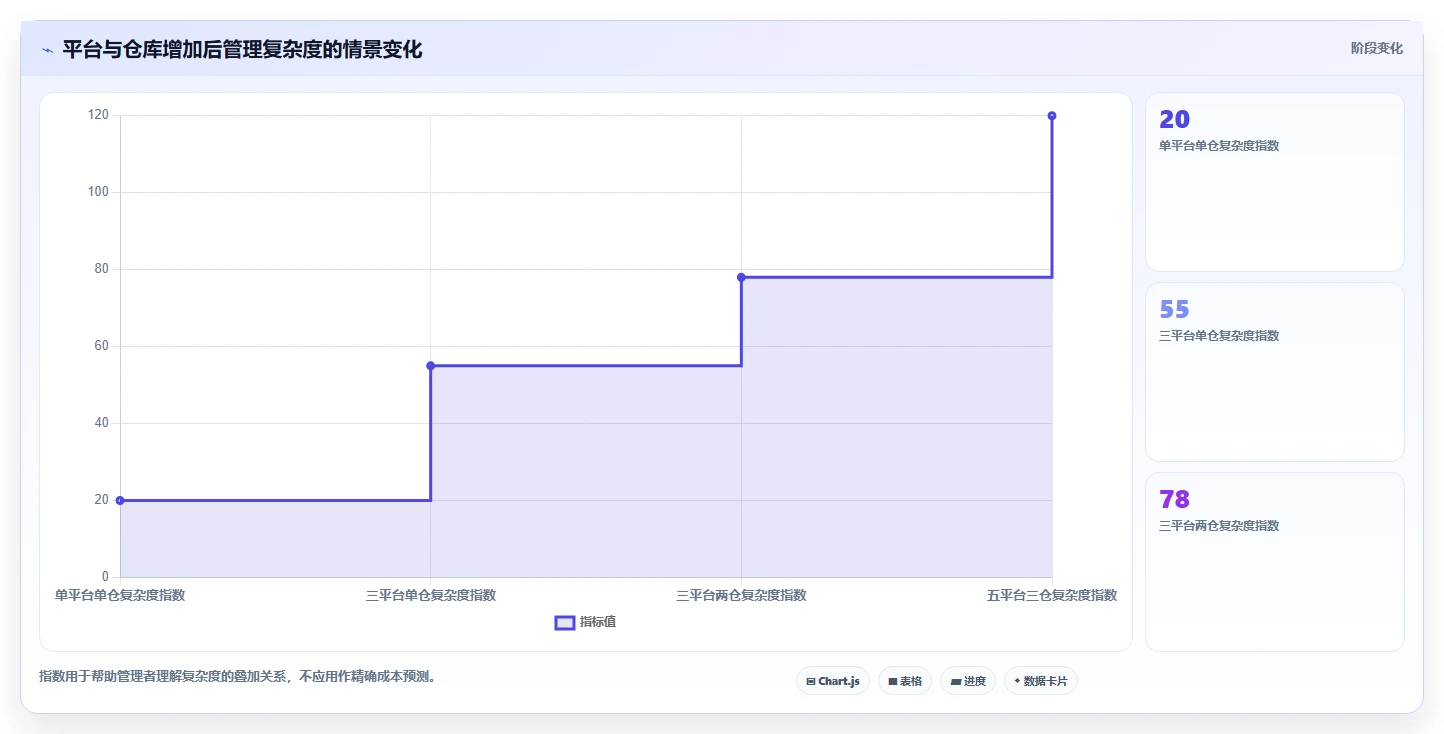
Task: Click the icon inside the 数据卡片 chip
Action: point(1017,681)
